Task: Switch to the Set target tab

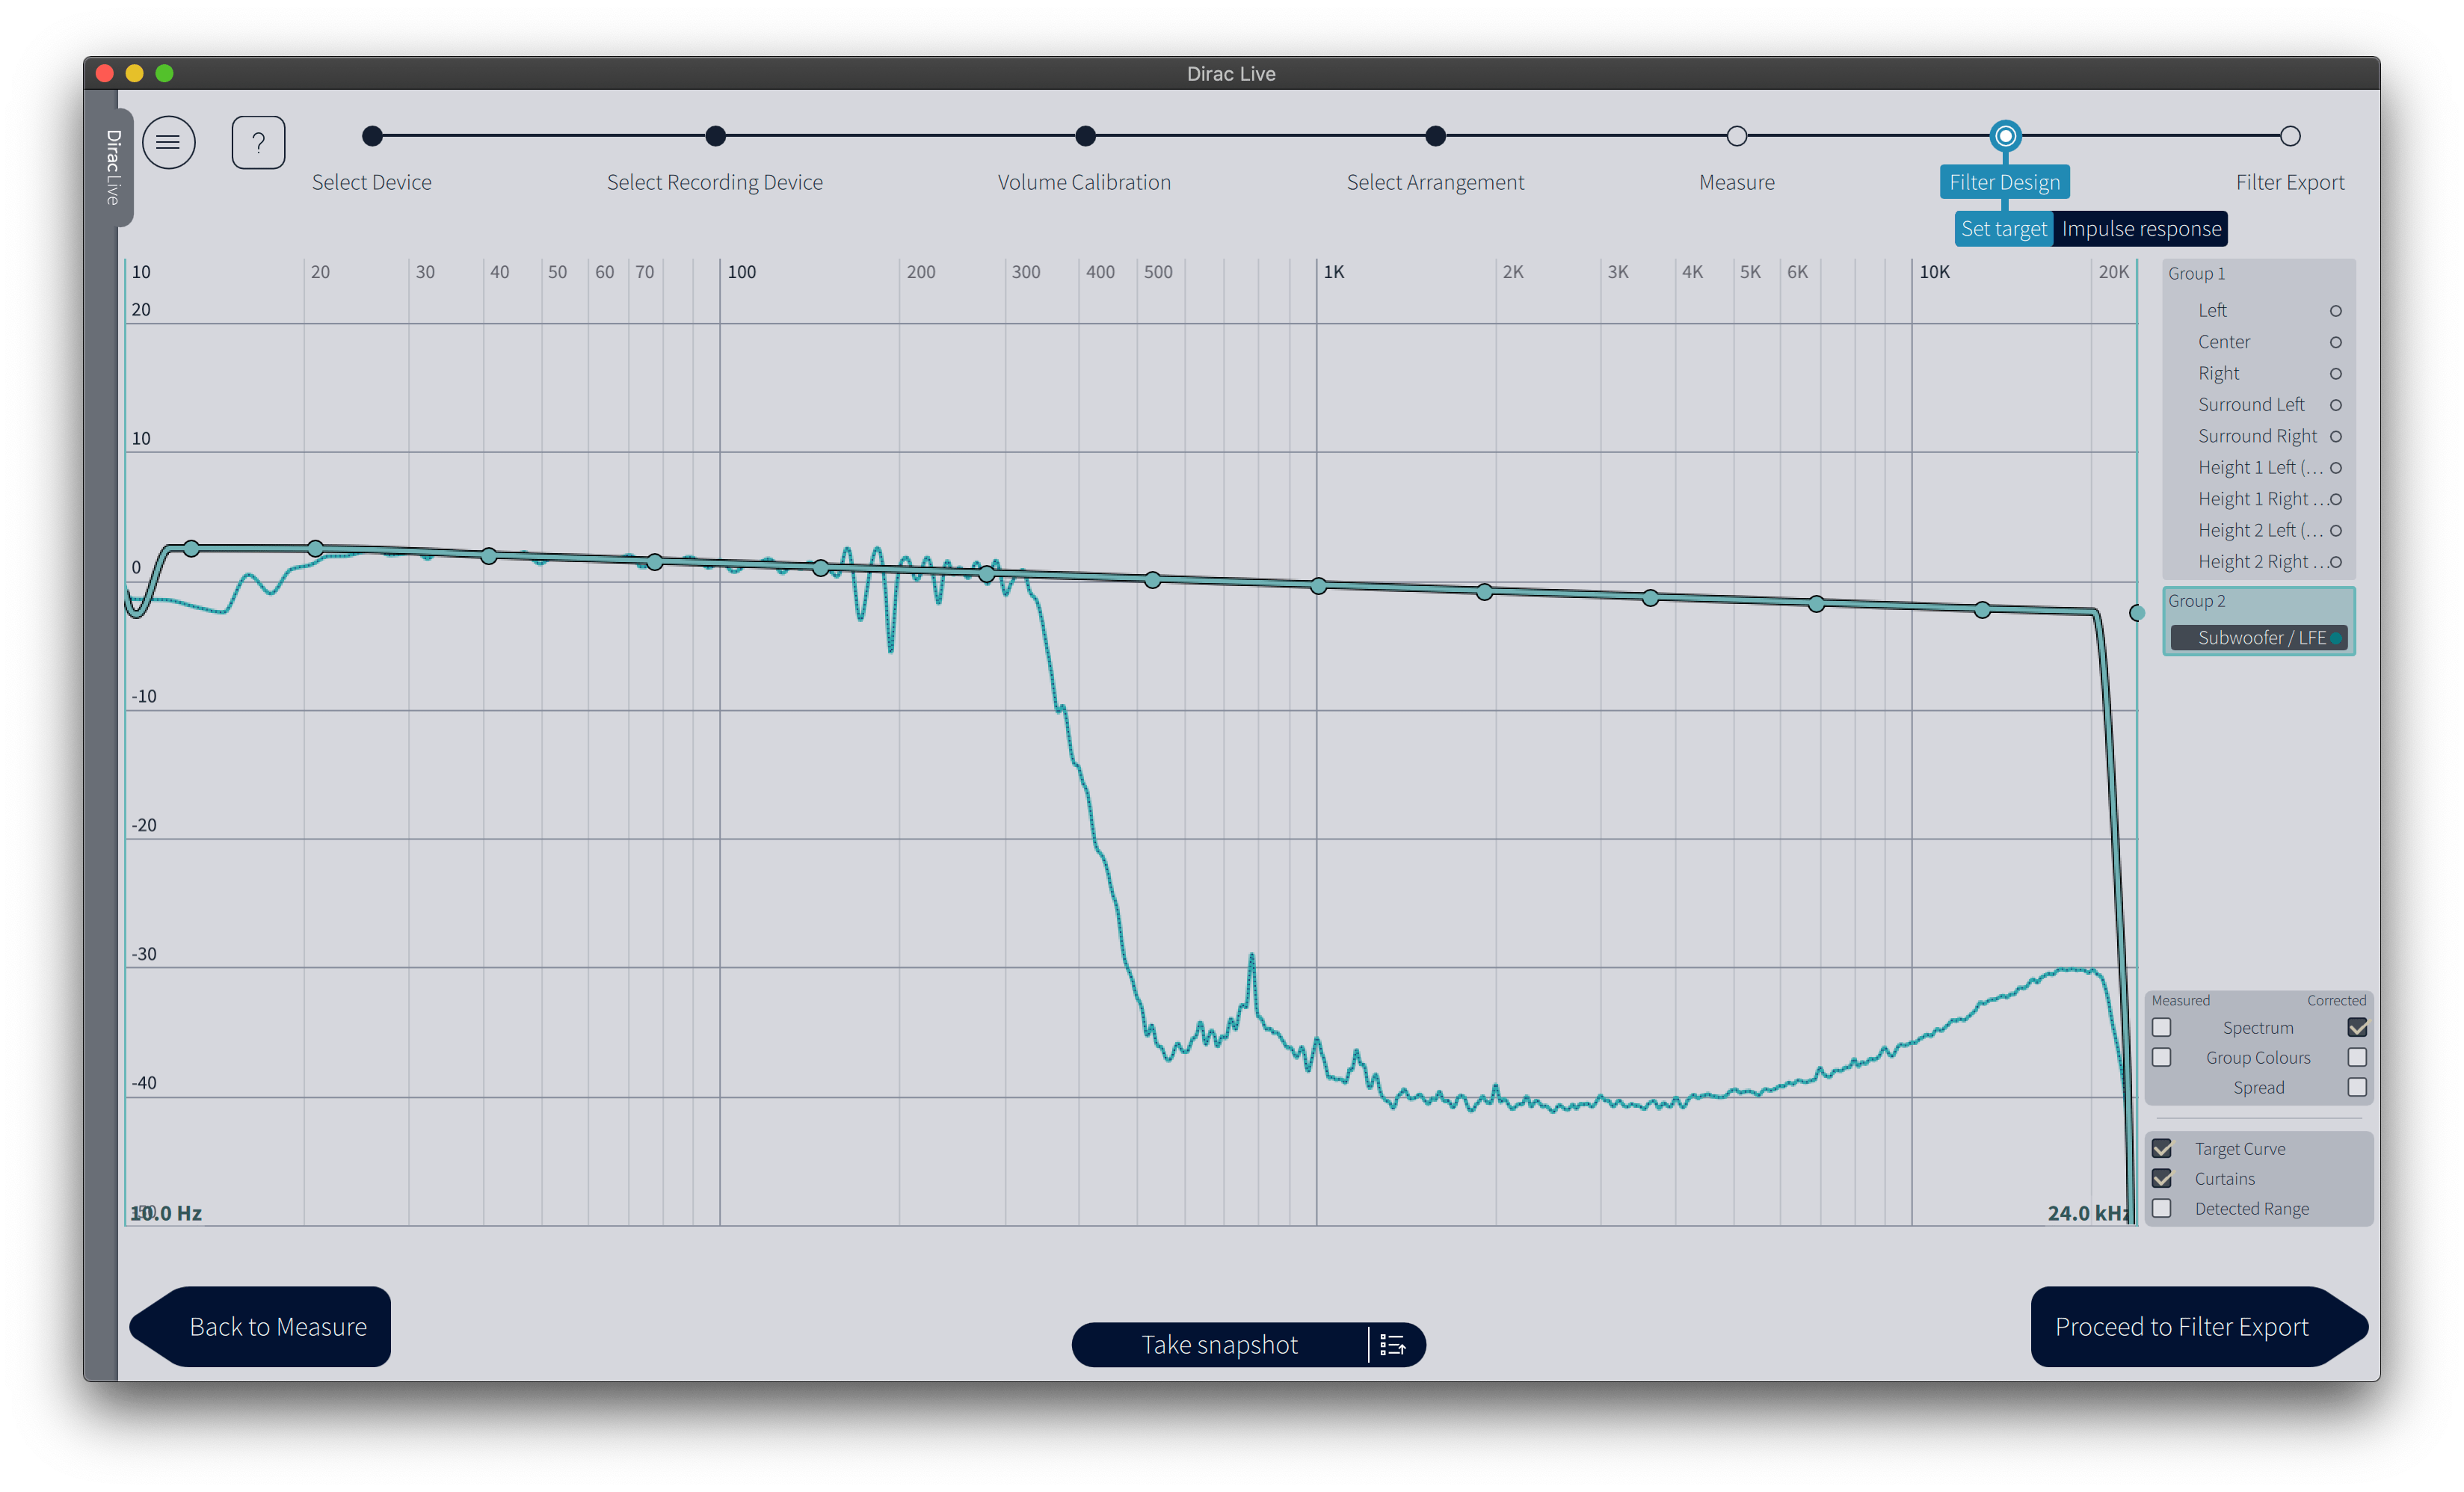Action: click(x=2003, y=229)
